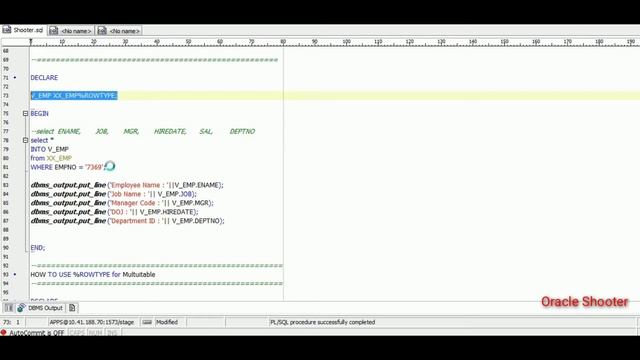Screen dimensions: 640x360
Task: Collapse the select statement fold marker
Action: click(x=25, y=140)
